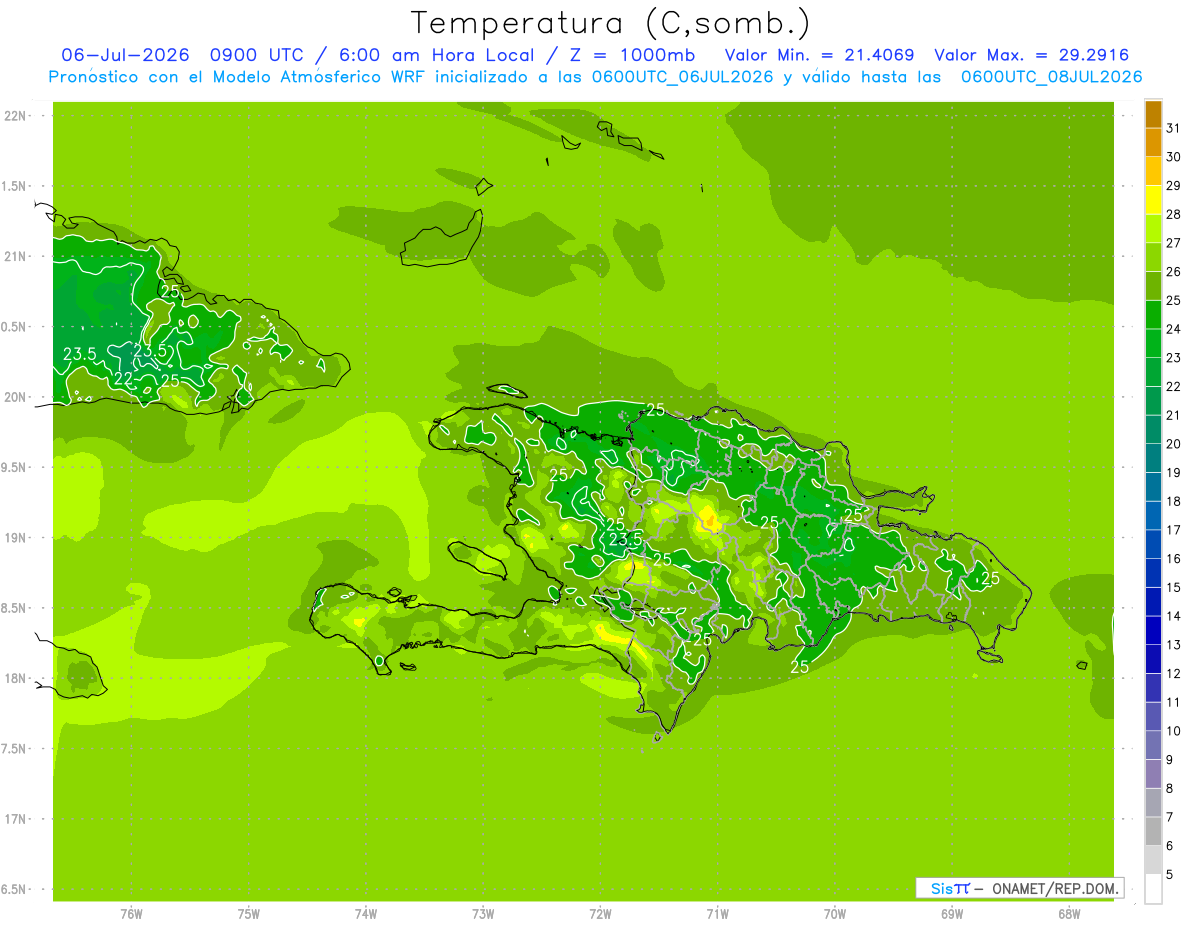This screenshot has height=927, width=1200.
Task: Click the 'Temperatura (C,somb.)' map title
Action: [611, 24]
